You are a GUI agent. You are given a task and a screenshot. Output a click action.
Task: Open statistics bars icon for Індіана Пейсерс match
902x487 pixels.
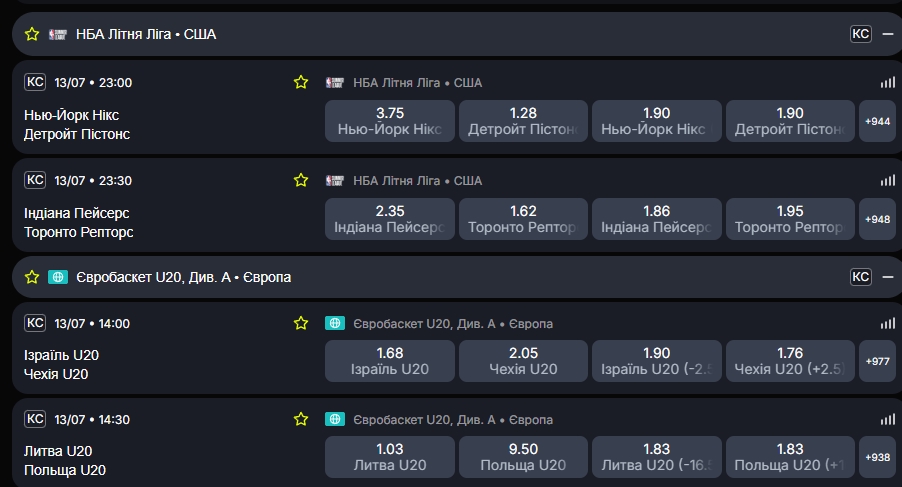pos(888,181)
